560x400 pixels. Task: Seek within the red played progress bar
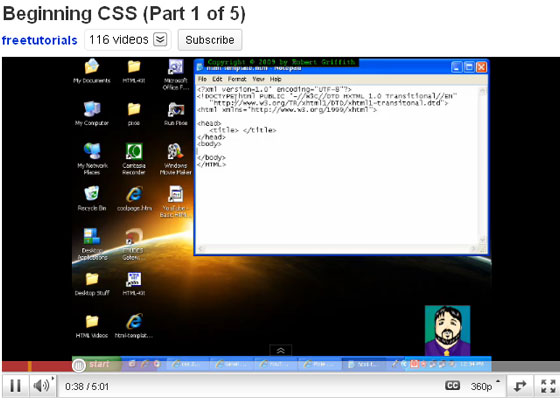pyautogui.click(x=37, y=366)
